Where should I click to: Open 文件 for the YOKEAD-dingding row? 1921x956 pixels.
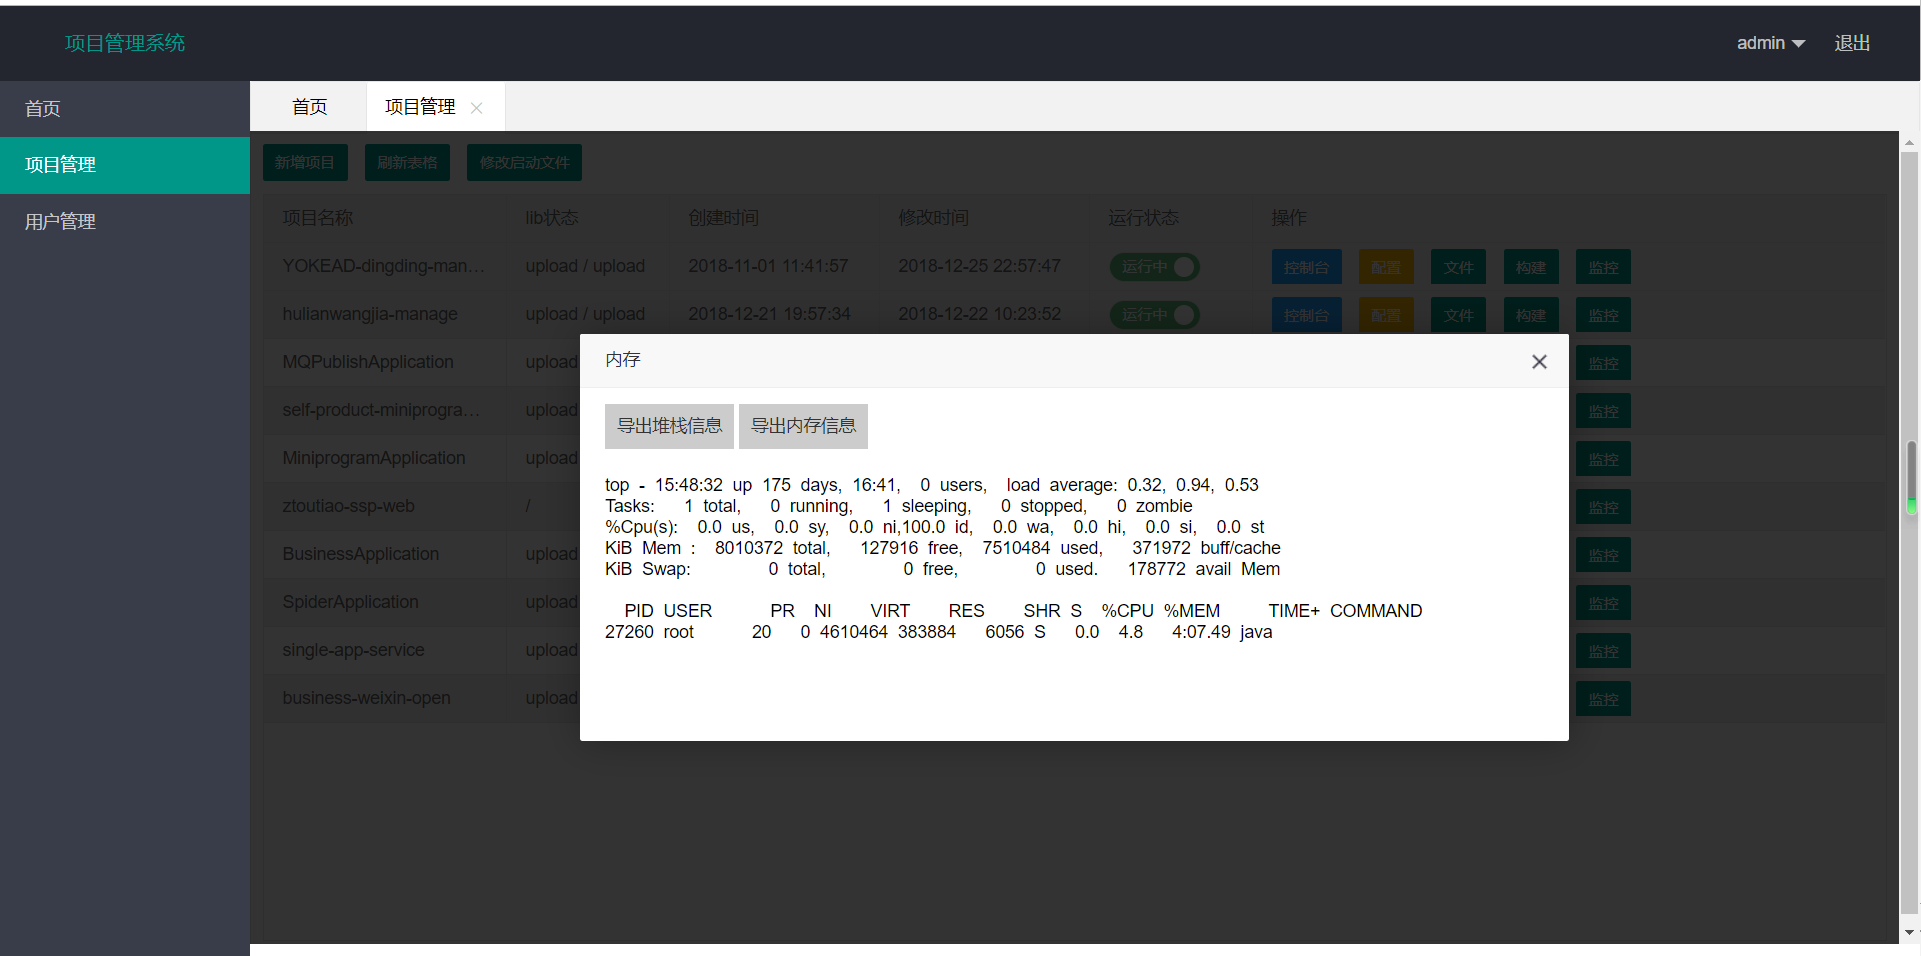click(1458, 267)
